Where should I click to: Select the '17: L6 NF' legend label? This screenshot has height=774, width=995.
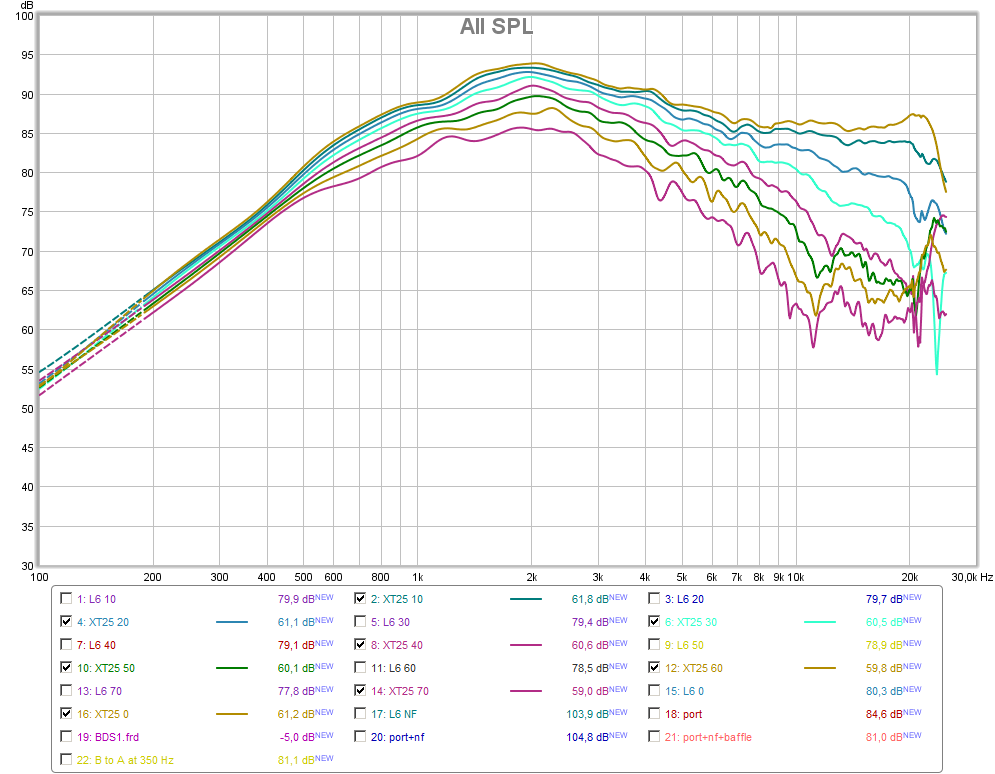click(x=394, y=714)
